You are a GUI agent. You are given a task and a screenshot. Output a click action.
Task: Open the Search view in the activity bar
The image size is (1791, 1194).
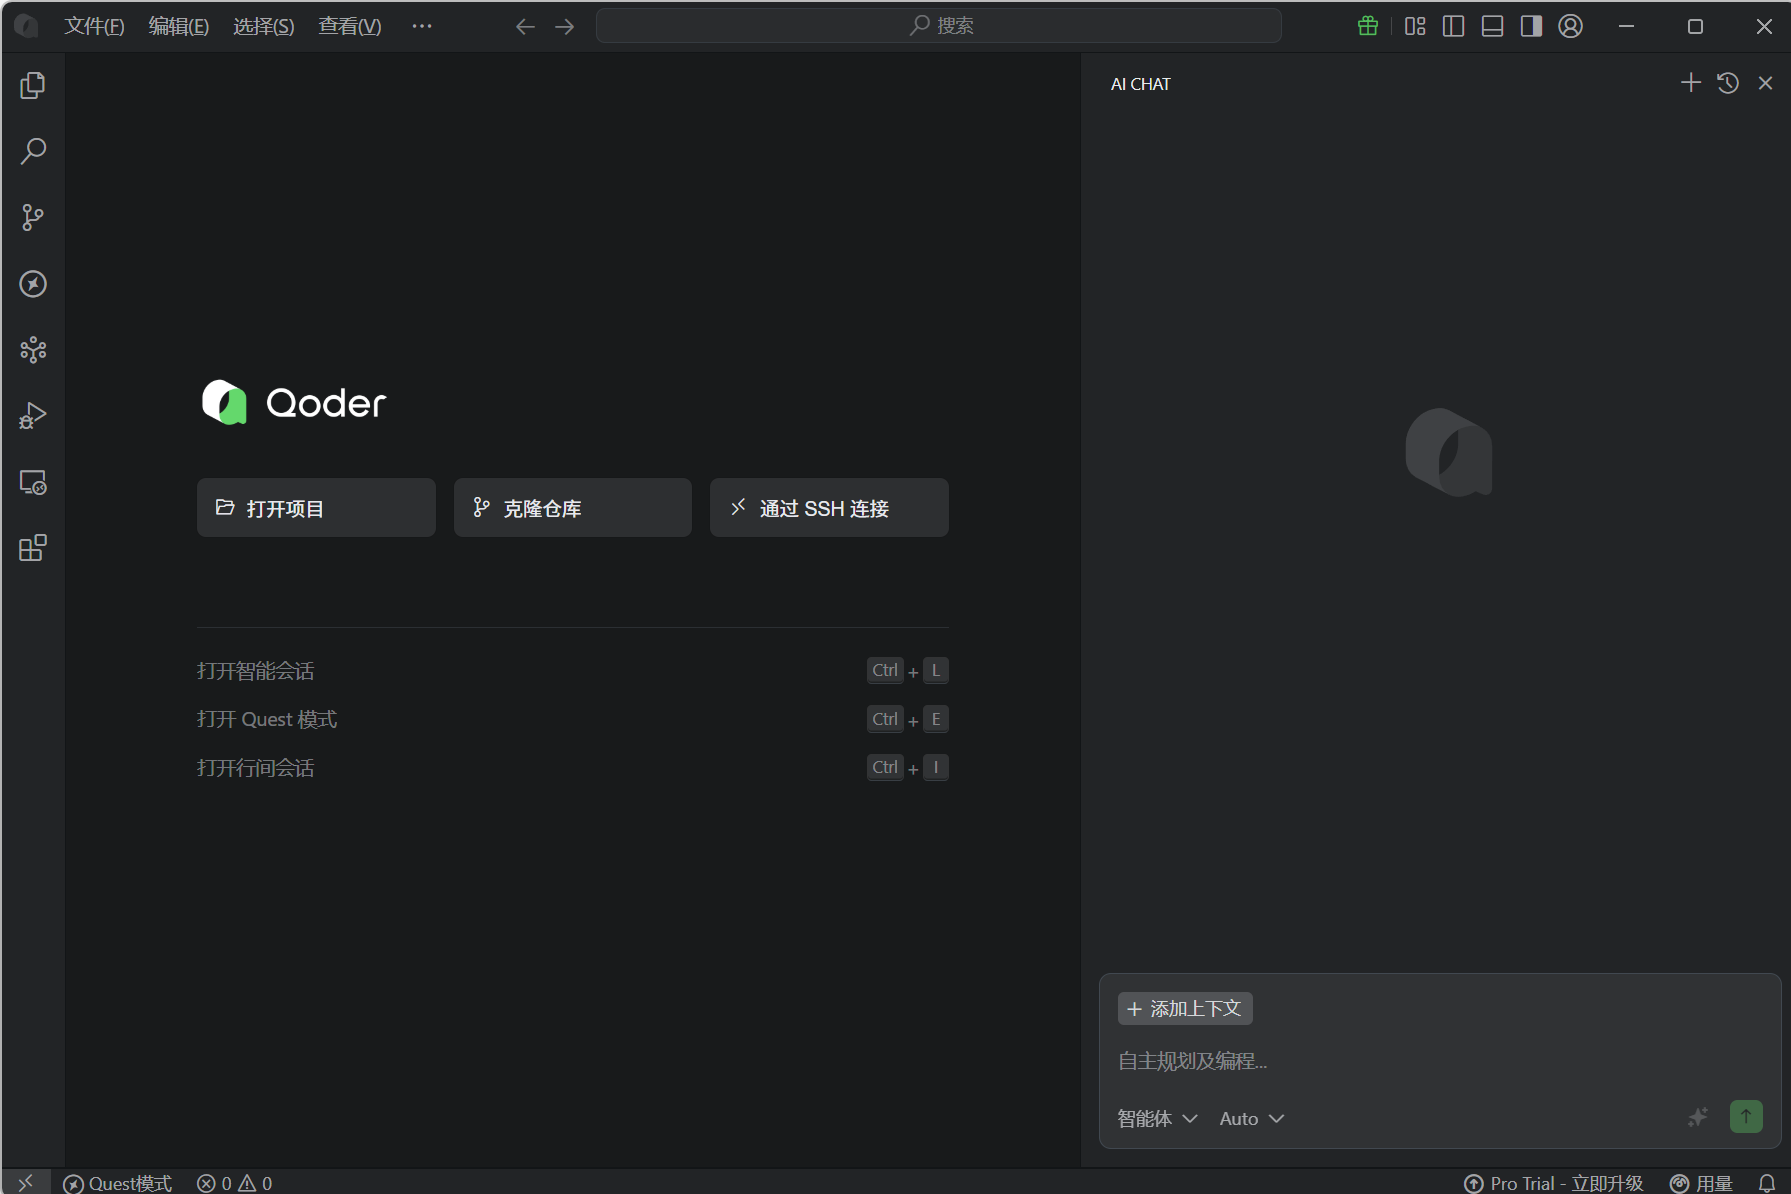[x=33, y=150]
